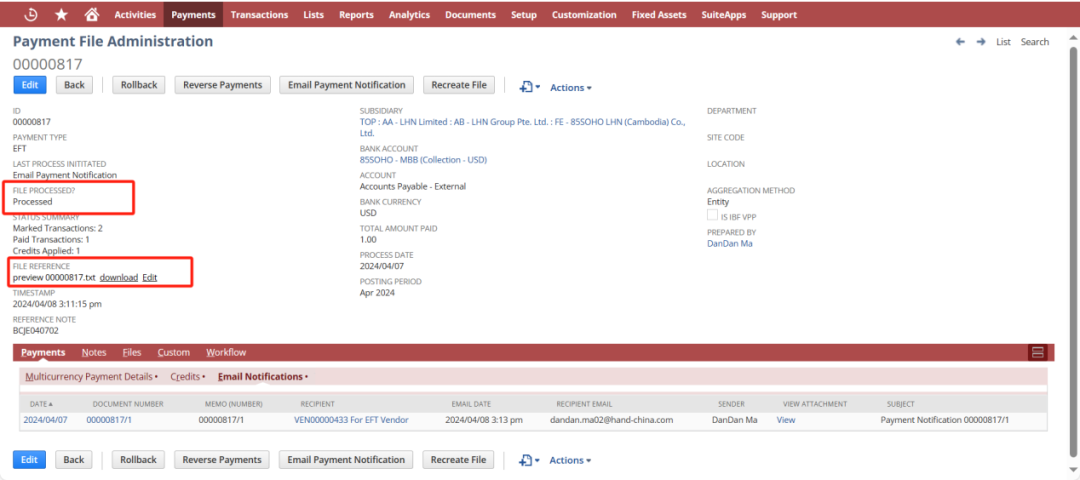The image size is (1080, 480).
Task: Download the preview 00000817.txt file
Action: click(x=118, y=278)
